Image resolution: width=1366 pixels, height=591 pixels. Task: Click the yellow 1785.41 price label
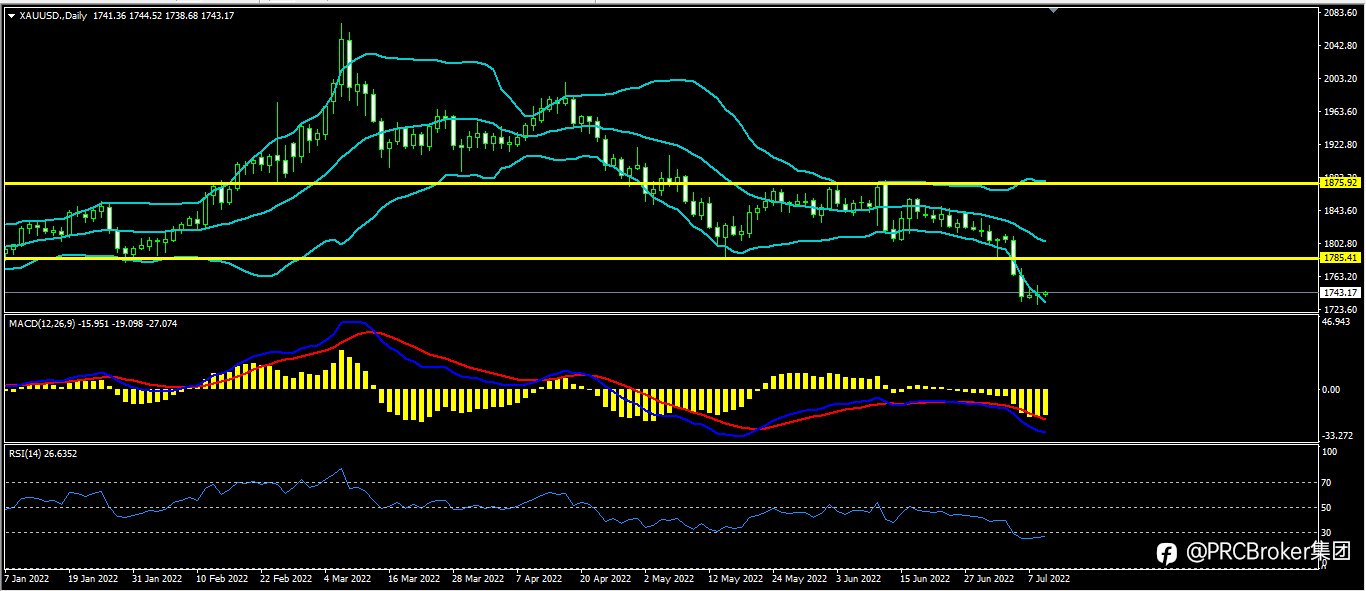click(1339, 258)
